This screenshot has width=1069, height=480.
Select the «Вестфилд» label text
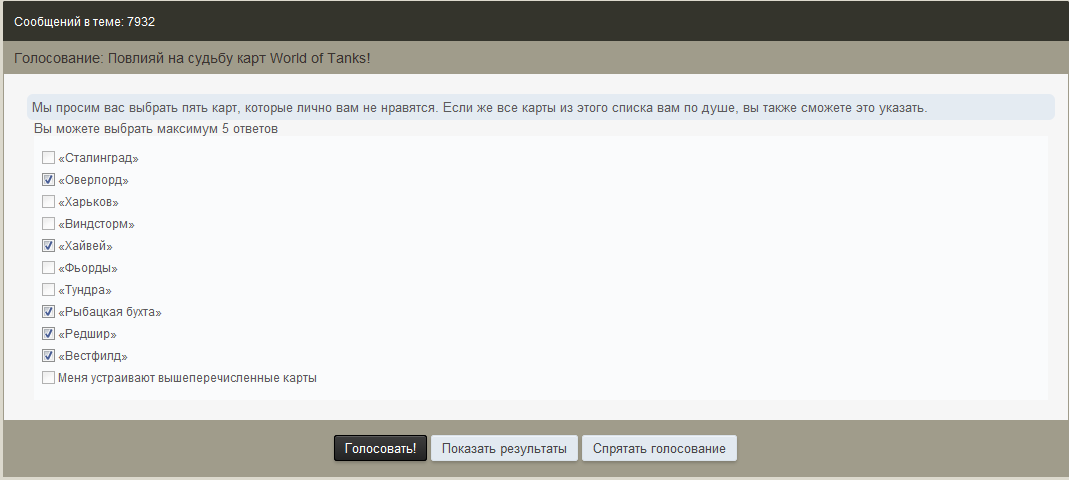point(93,356)
